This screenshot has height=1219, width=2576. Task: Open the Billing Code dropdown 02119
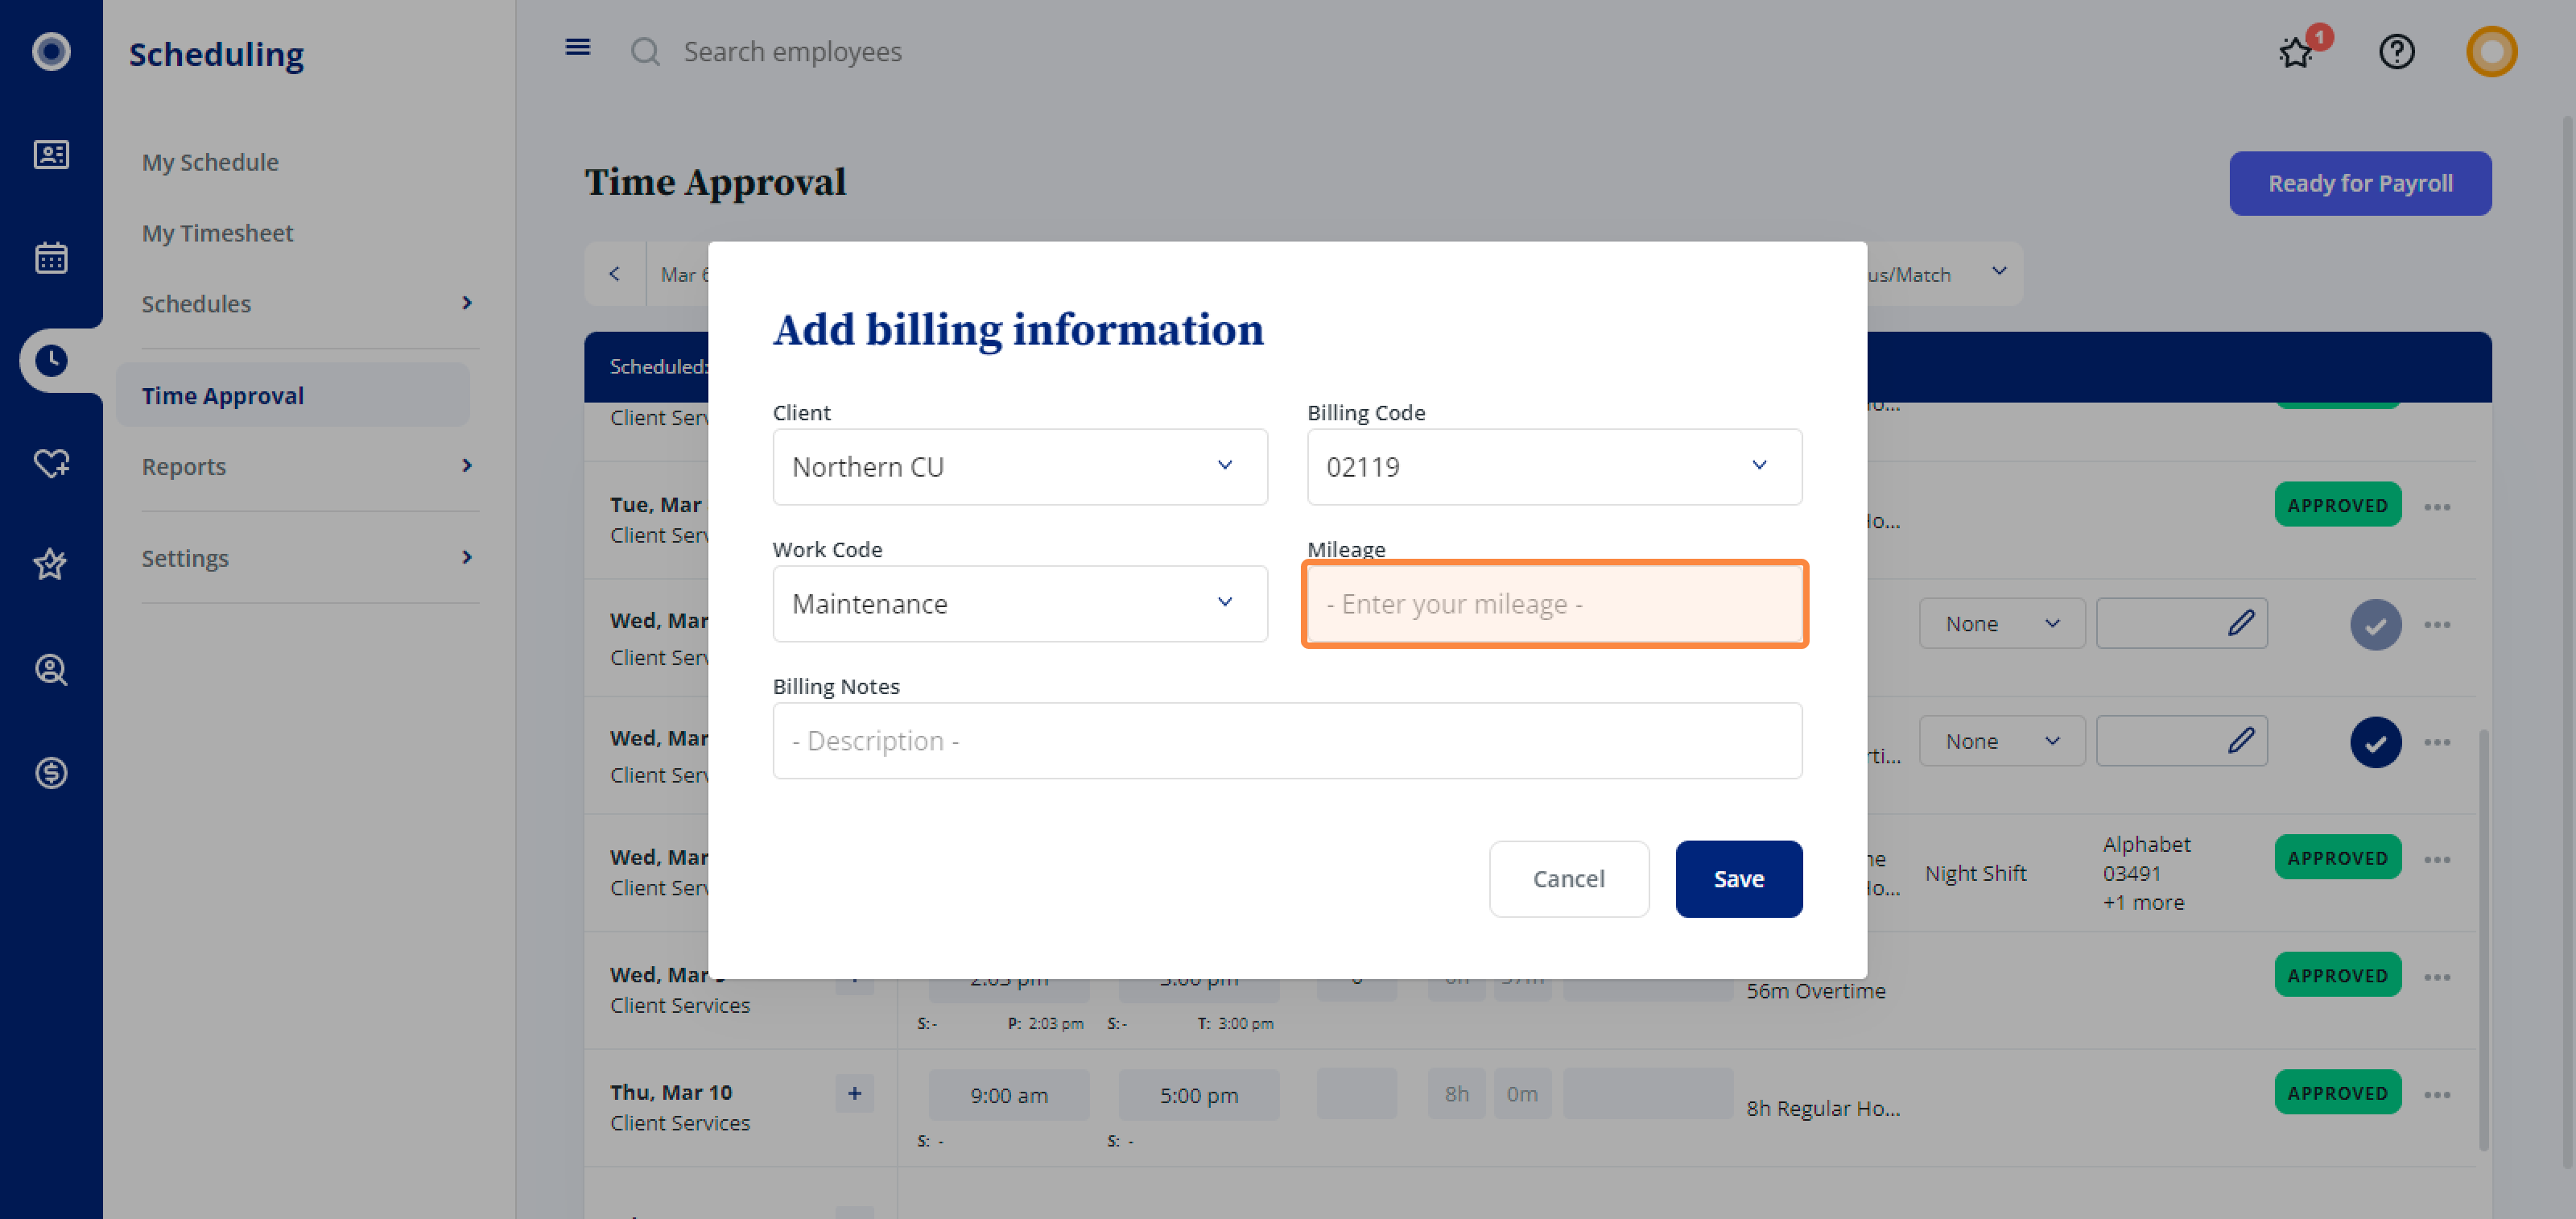tap(1554, 467)
